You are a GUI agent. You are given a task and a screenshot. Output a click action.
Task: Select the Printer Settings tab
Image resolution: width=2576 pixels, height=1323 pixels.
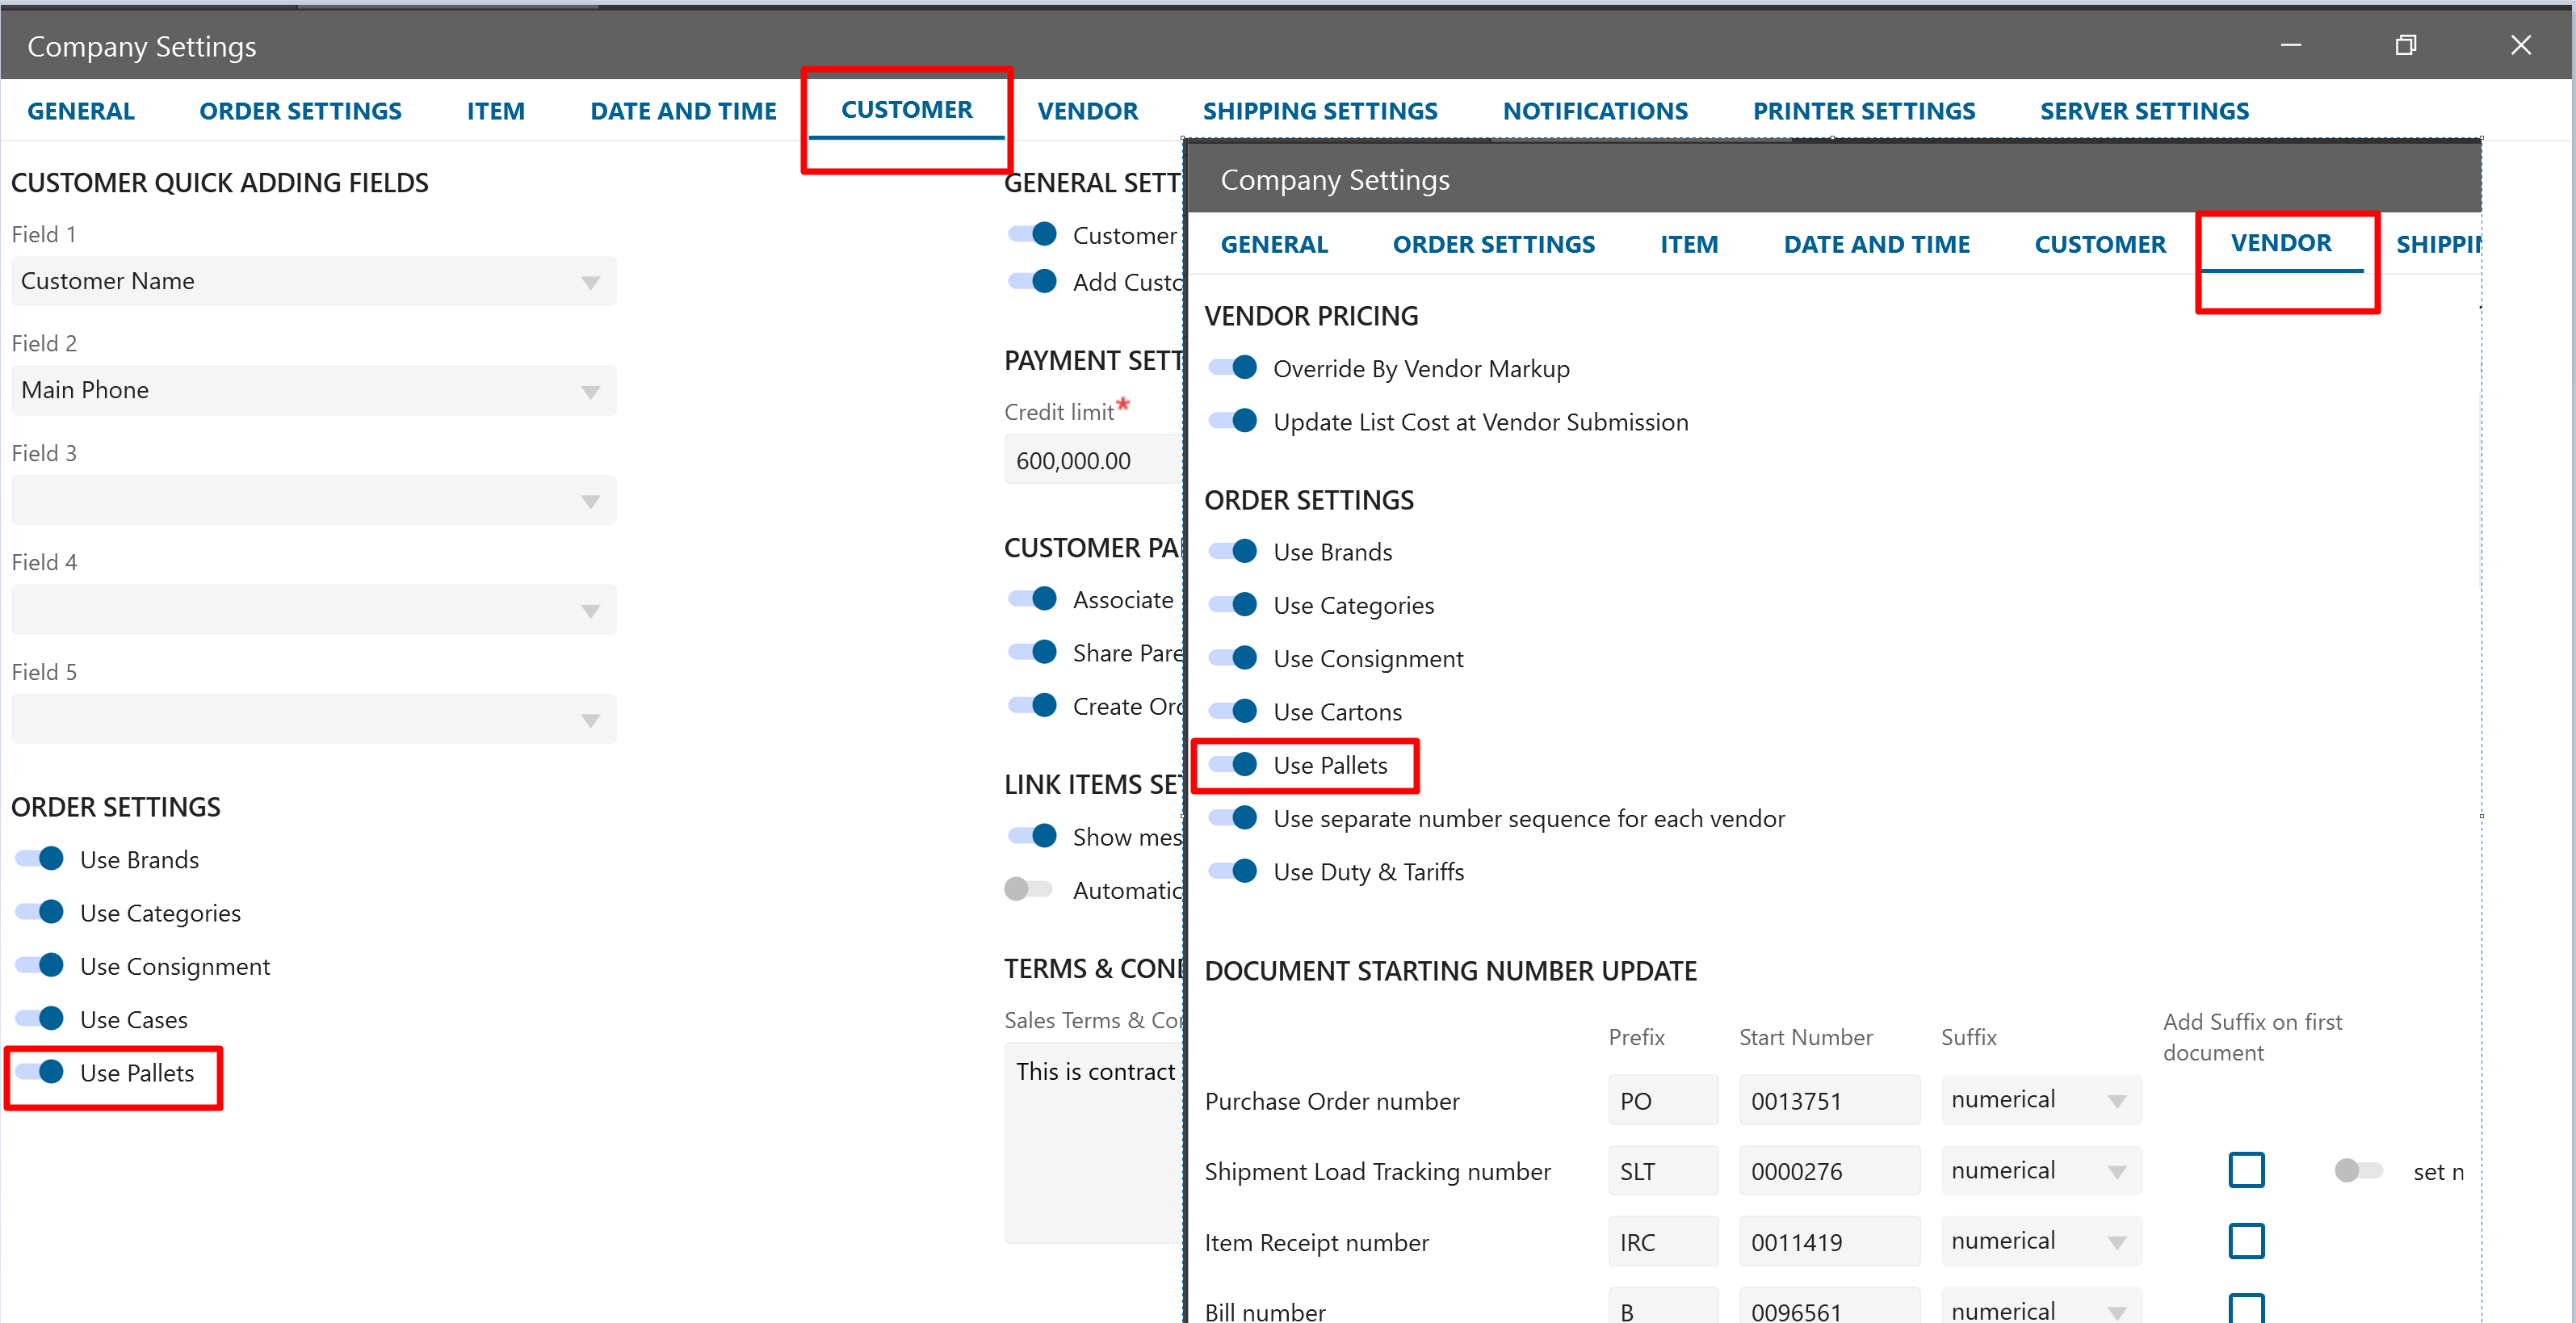click(1863, 111)
